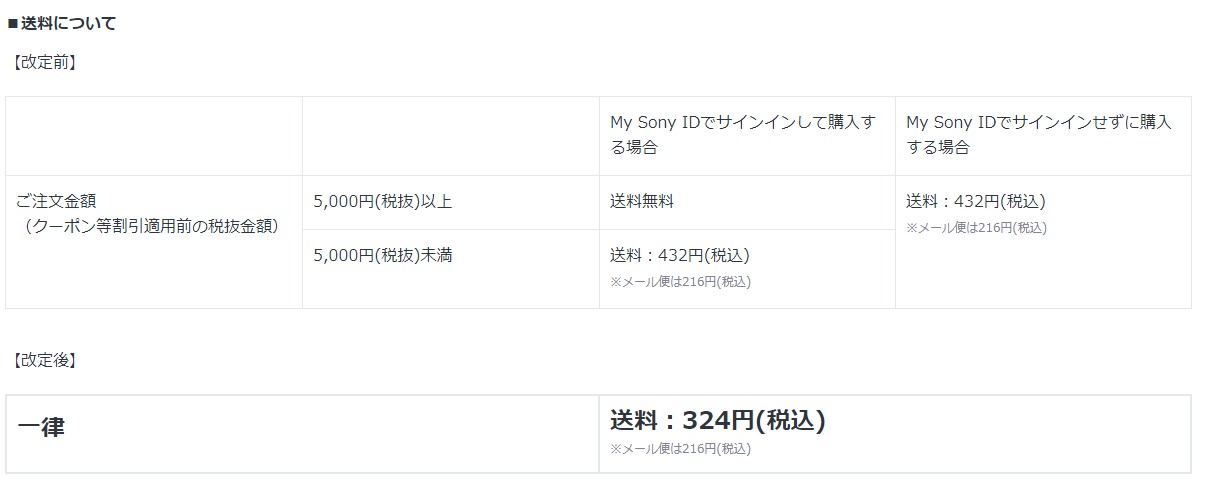Click the empty second header cell
Screen dimensions: 1209x493
point(451,136)
